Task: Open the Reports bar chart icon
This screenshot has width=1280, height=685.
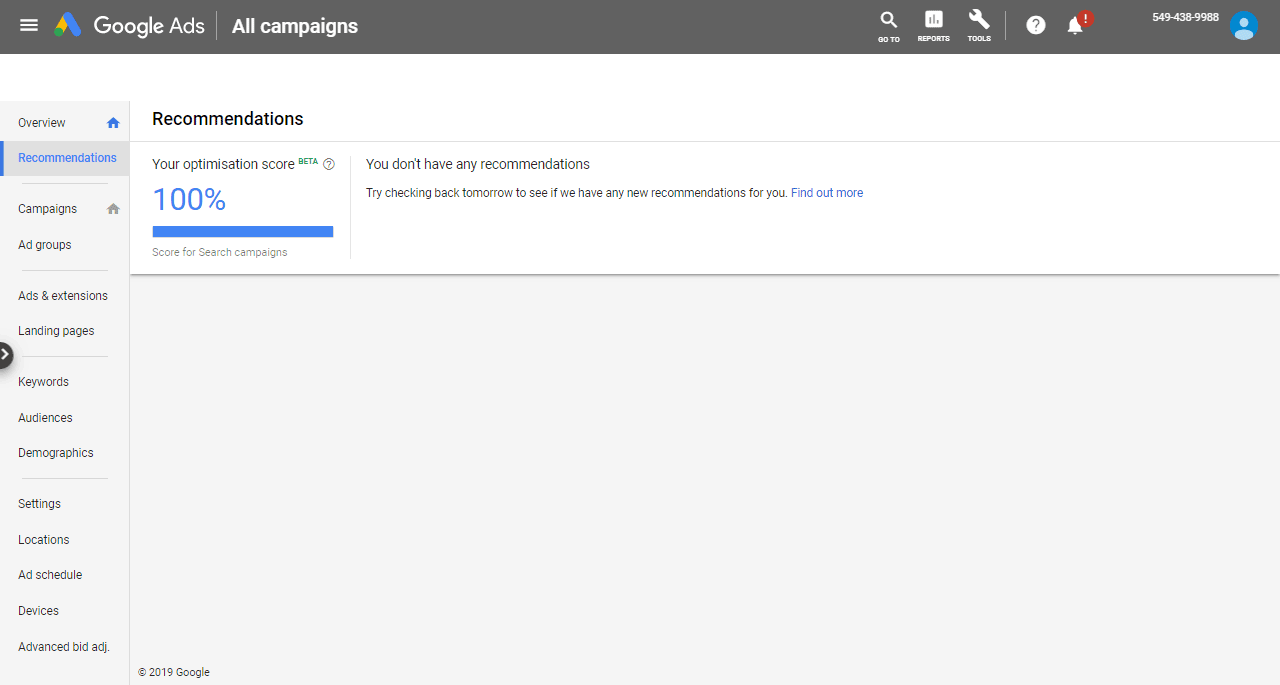Action: point(933,25)
